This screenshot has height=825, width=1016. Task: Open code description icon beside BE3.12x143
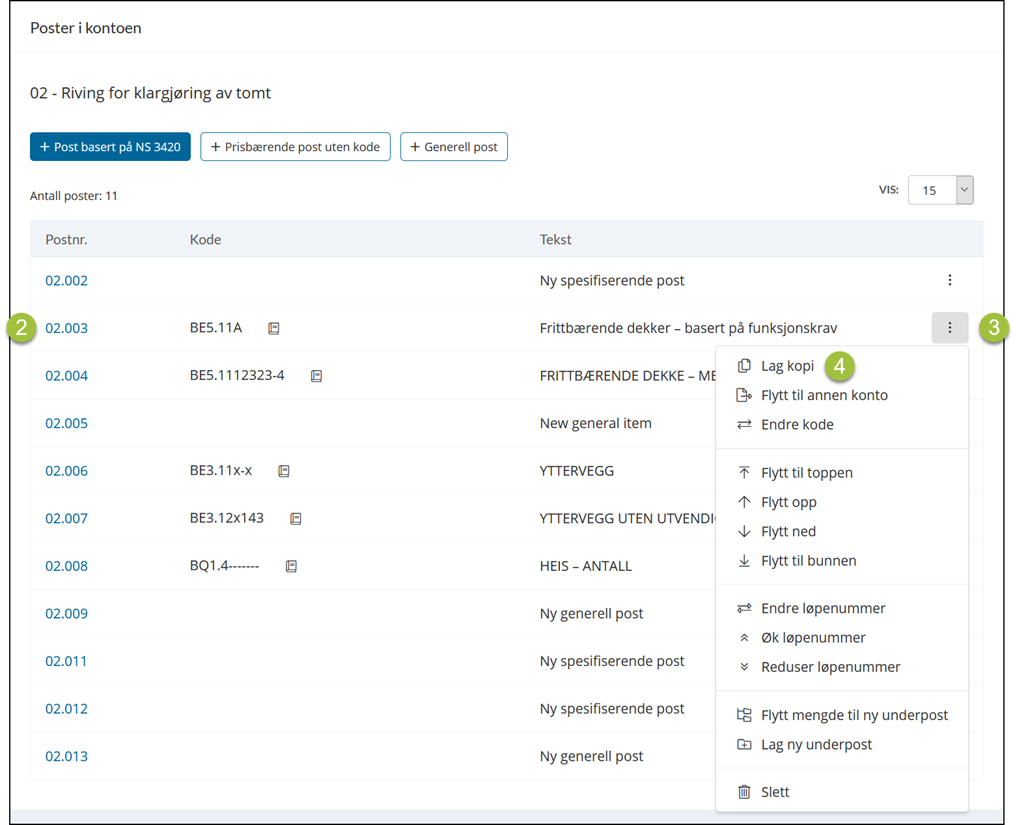(x=295, y=518)
